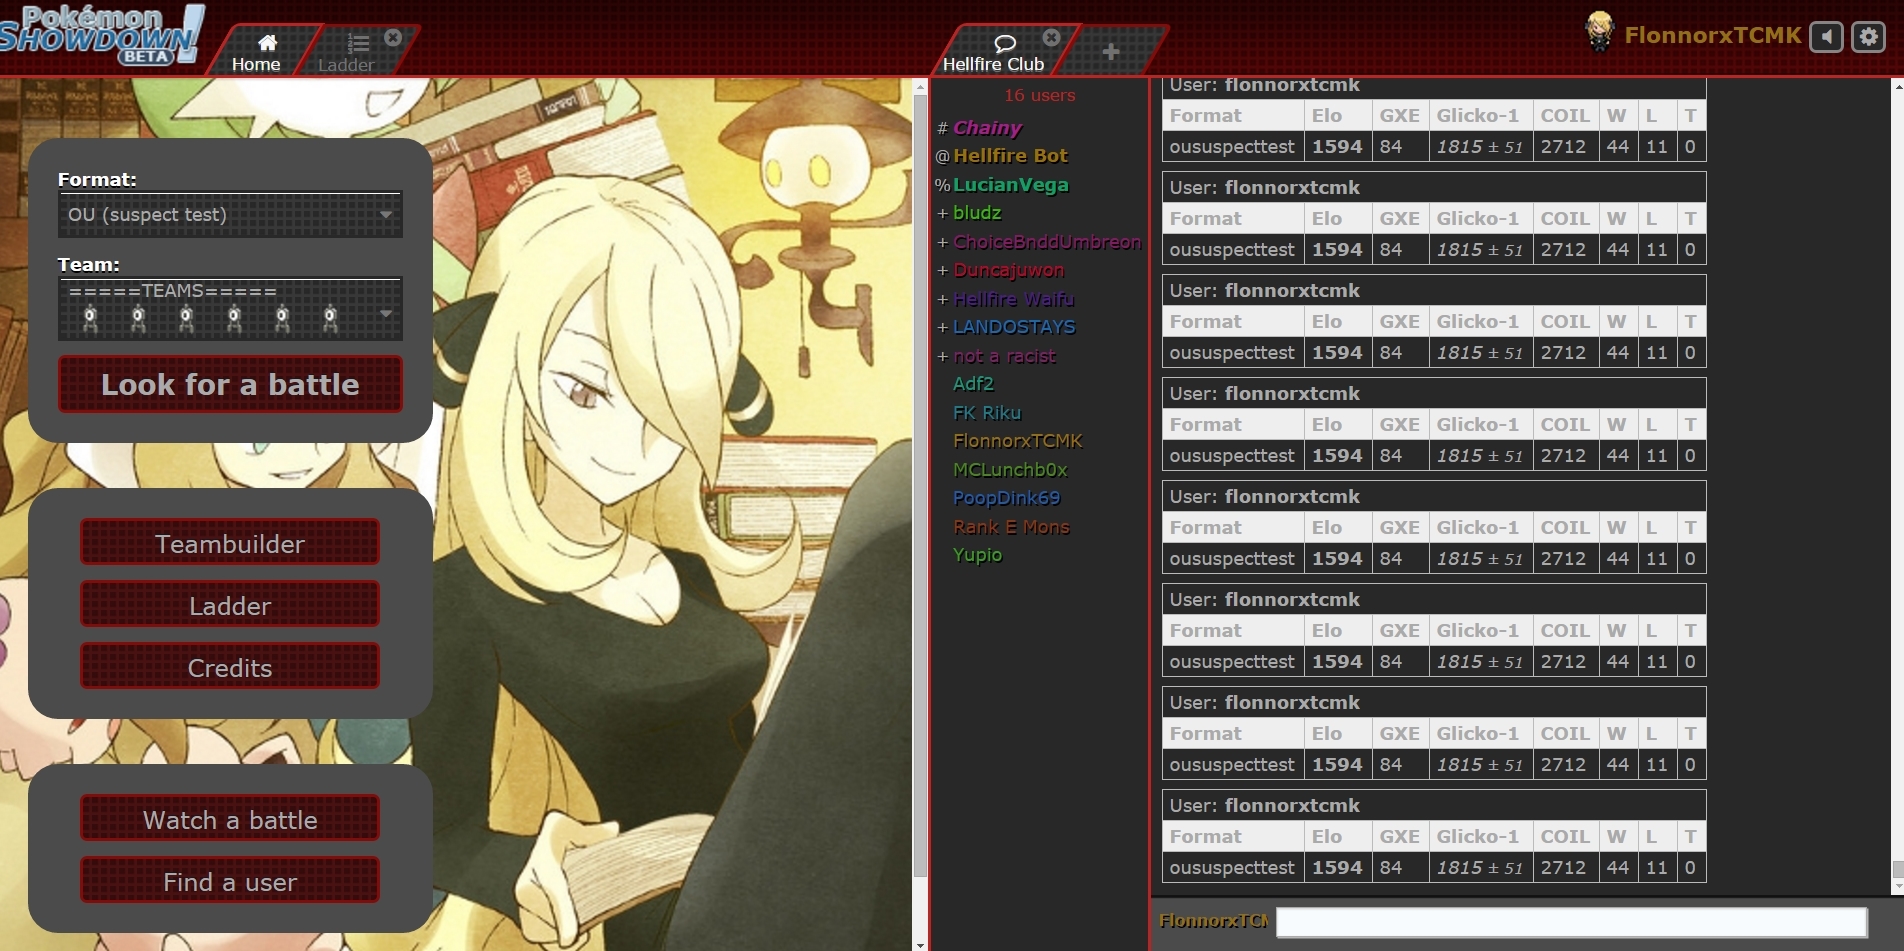Close the Hellfire Club chat tab
Image resolution: width=1904 pixels, height=951 pixels.
click(1051, 38)
